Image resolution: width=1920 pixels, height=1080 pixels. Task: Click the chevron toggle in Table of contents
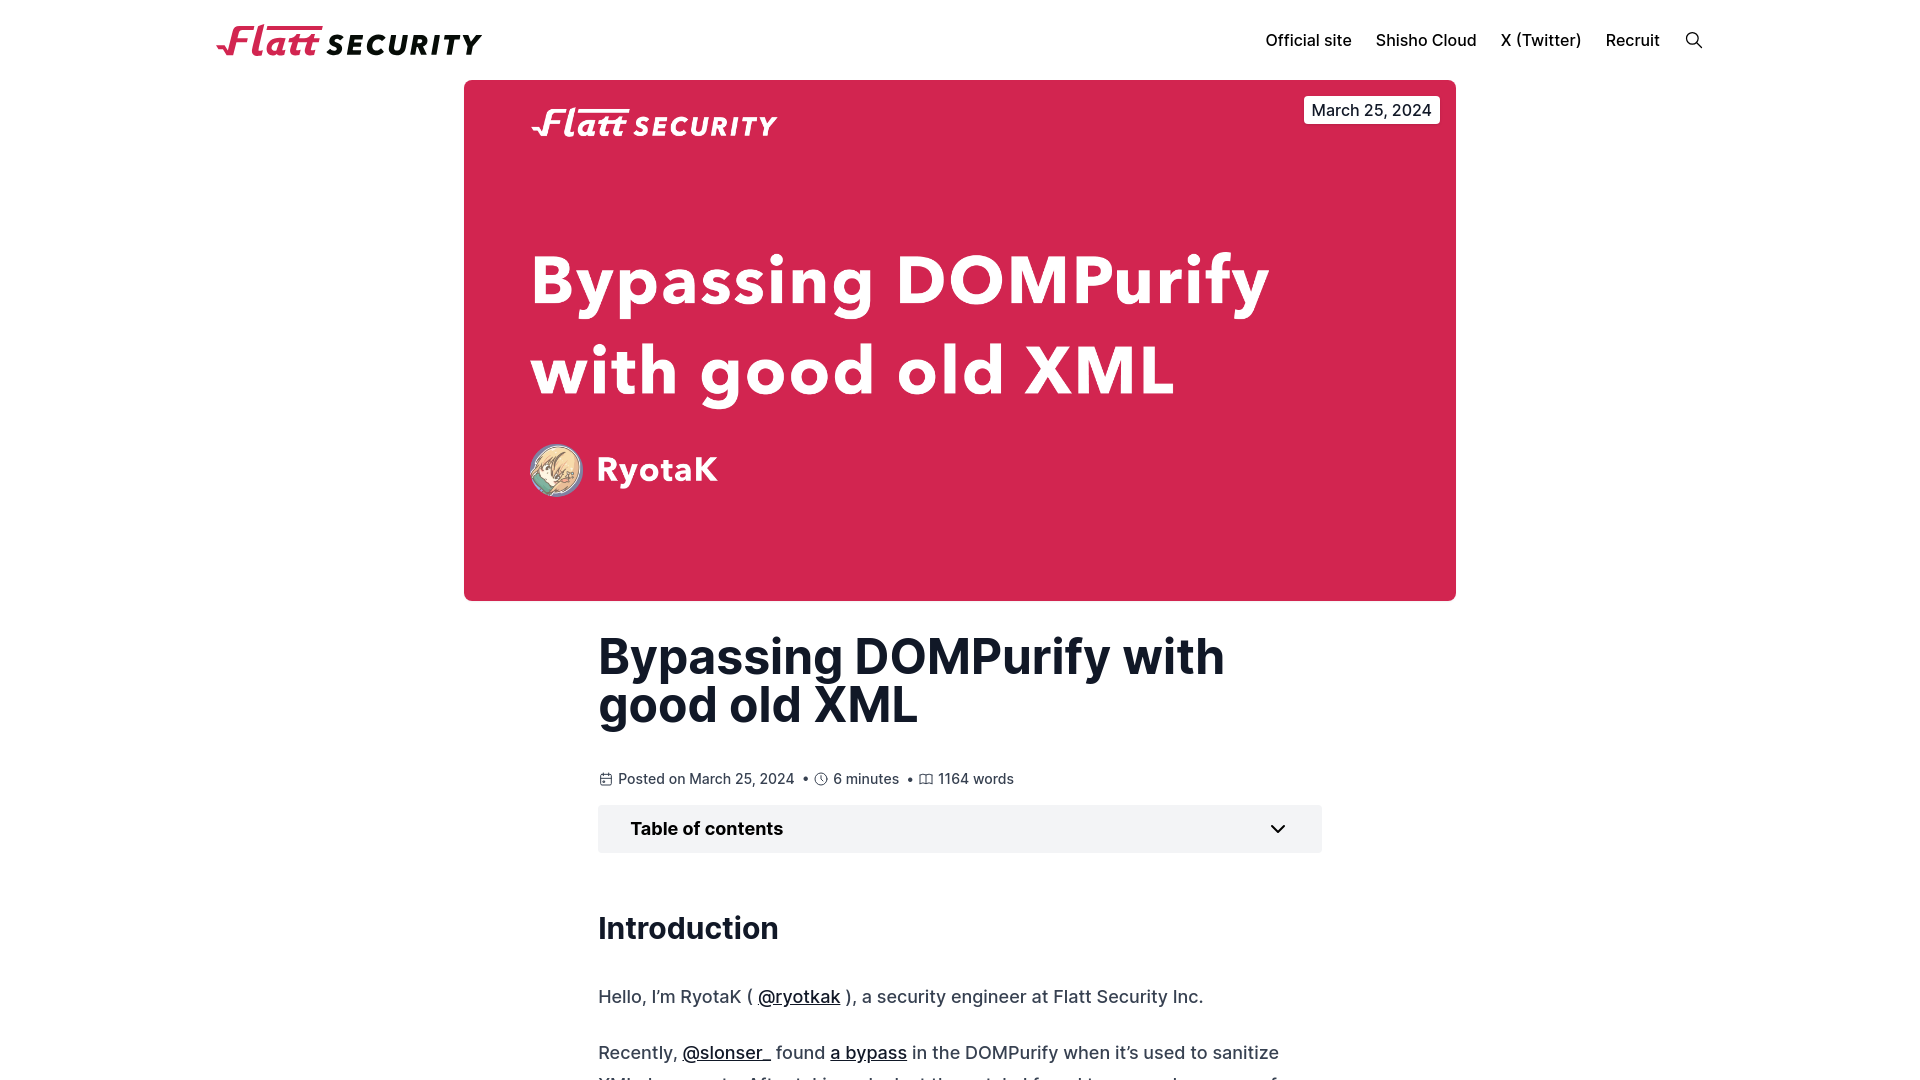(x=1278, y=828)
